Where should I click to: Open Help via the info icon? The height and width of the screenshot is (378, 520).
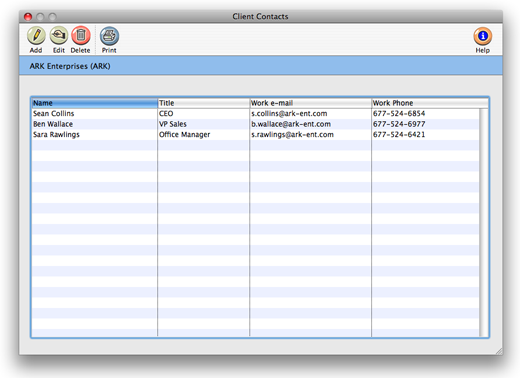coord(482,36)
